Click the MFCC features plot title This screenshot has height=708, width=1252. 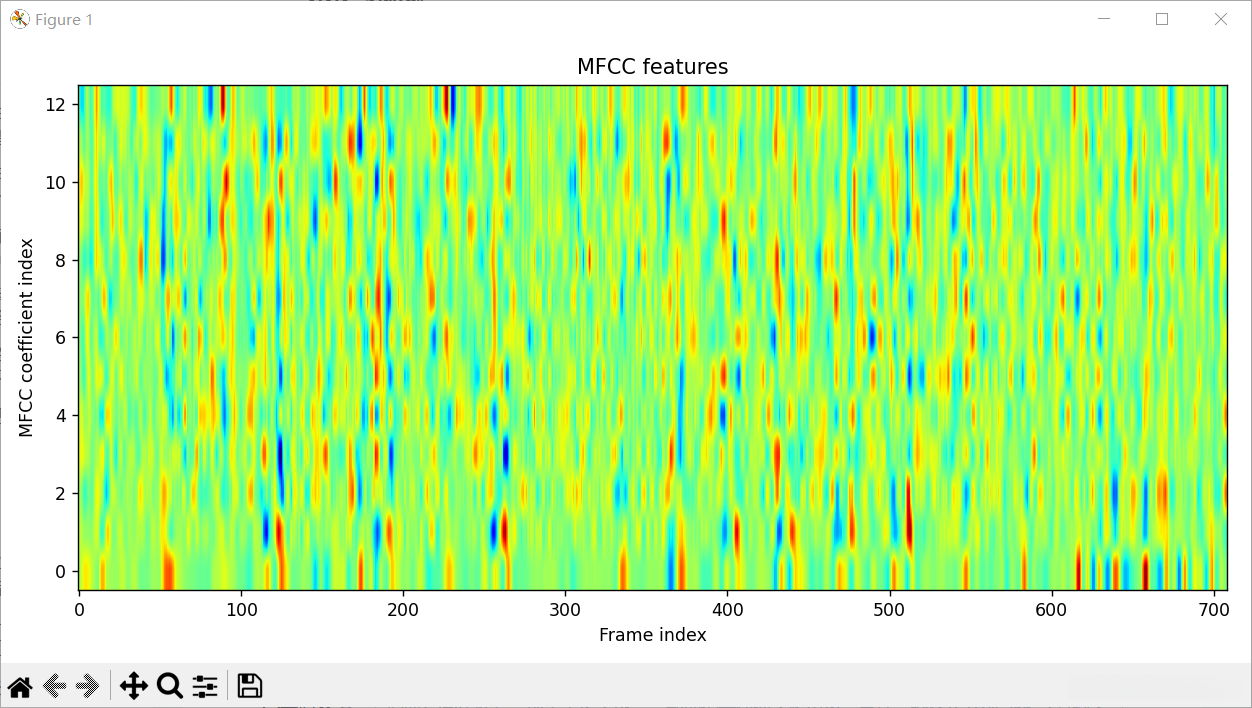tap(652, 67)
